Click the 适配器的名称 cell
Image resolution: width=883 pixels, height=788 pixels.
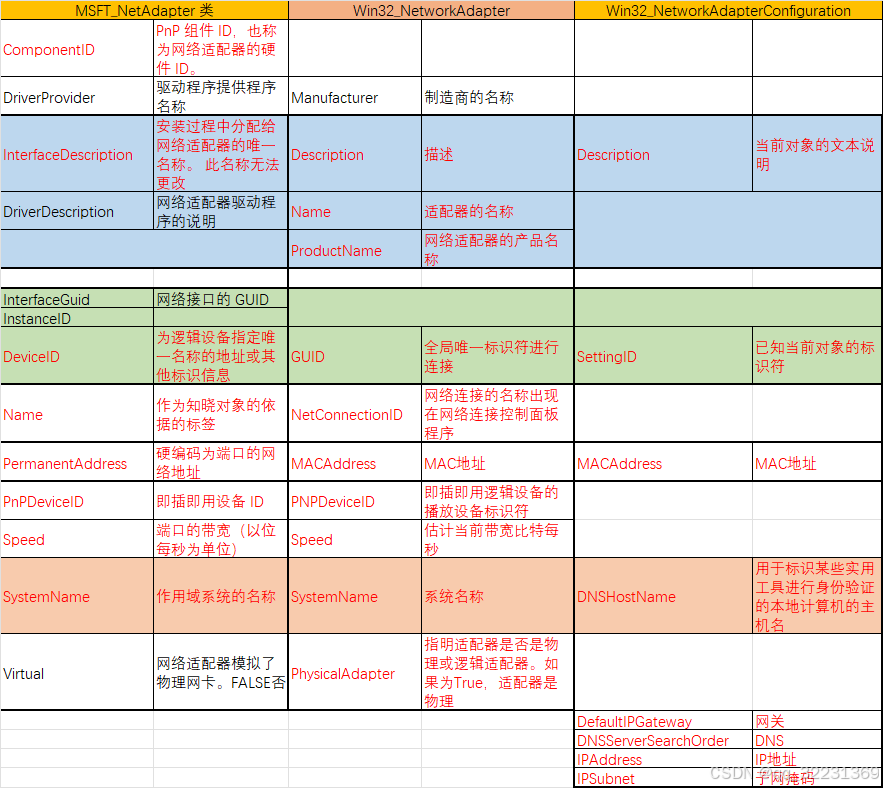click(498, 211)
